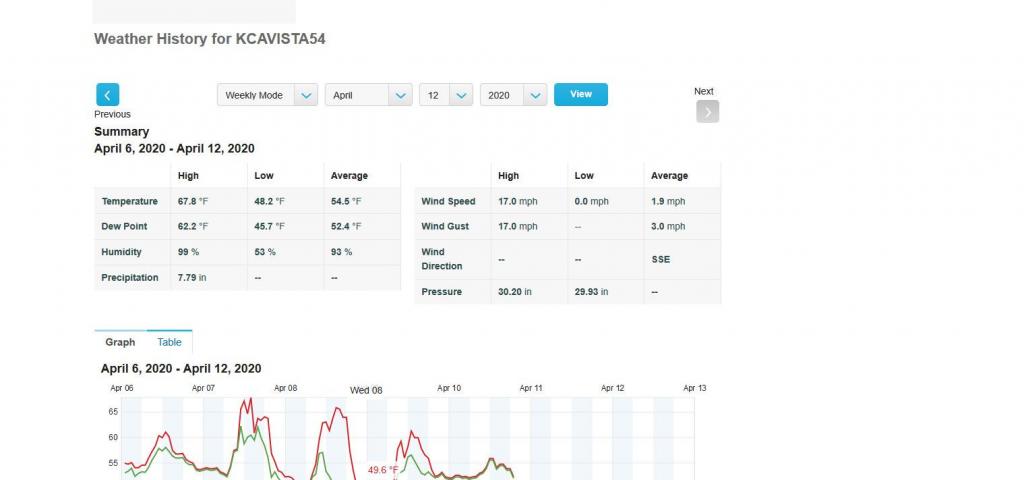Image resolution: width=1024 pixels, height=480 pixels.
Task: Switch to the Table tab
Action: click(x=169, y=342)
